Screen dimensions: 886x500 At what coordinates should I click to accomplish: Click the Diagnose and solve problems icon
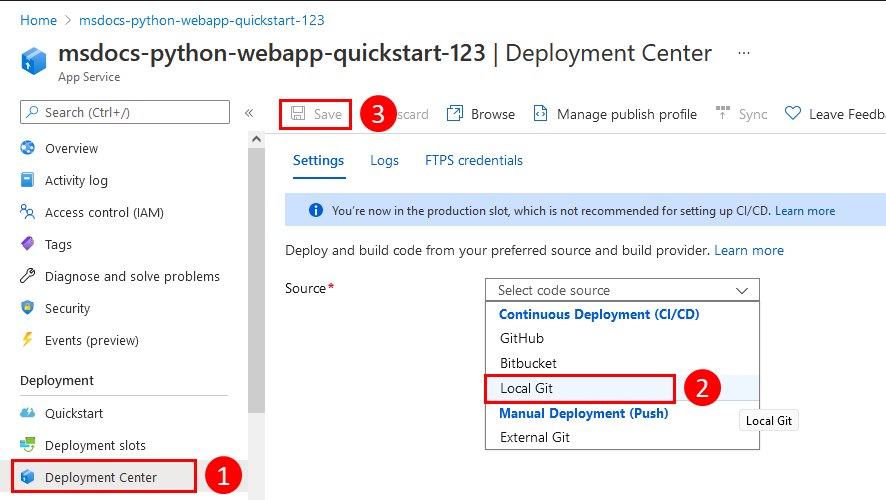point(28,277)
